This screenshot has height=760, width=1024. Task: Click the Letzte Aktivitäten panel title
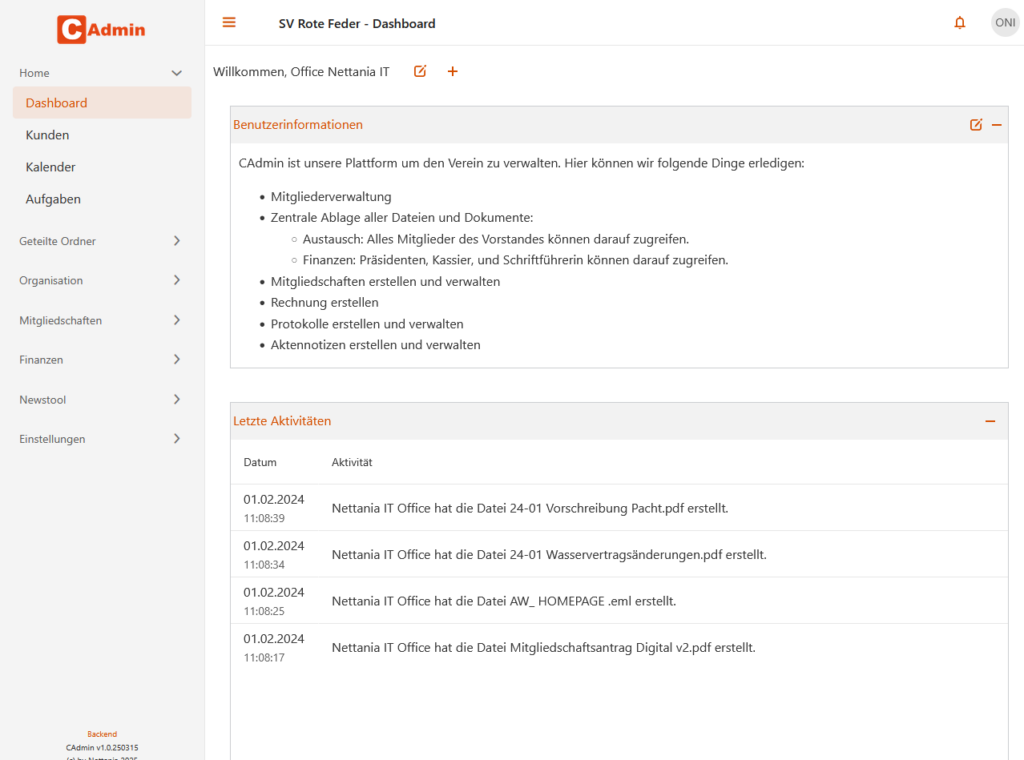282,421
